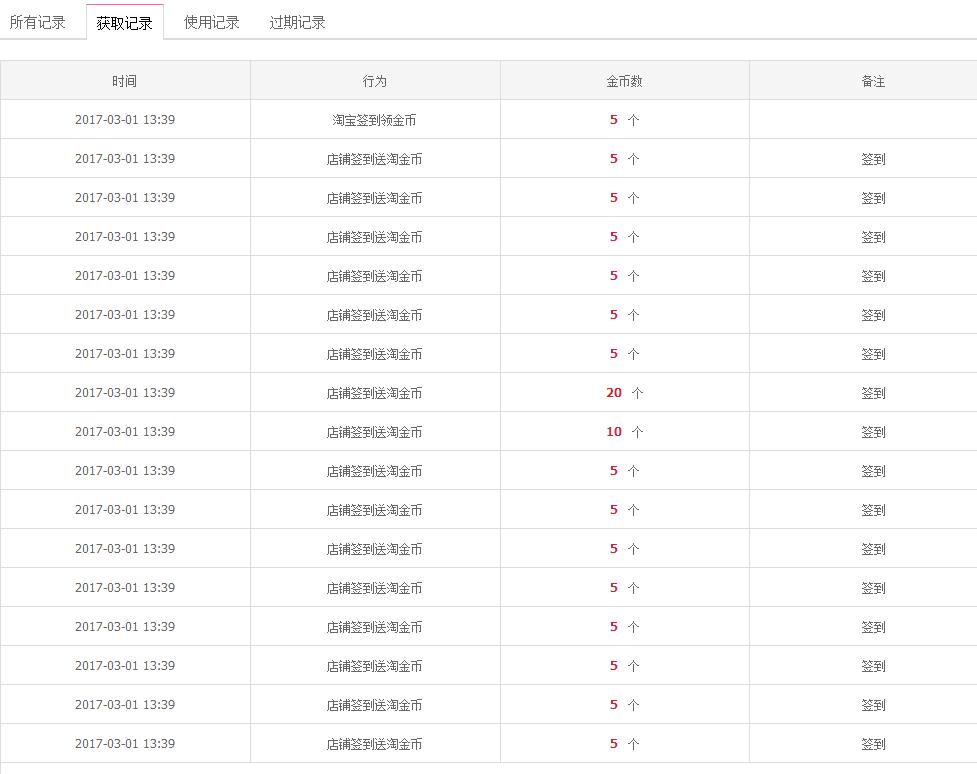Click 店铺签到送淘金币 in the 10 个 row

click(x=374, y=432)
